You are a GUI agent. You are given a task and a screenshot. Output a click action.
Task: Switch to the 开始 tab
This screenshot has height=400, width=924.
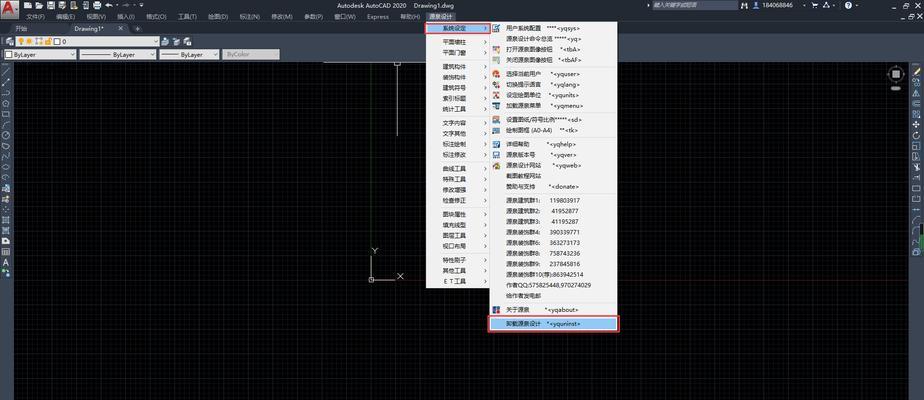tap(22, 28)
